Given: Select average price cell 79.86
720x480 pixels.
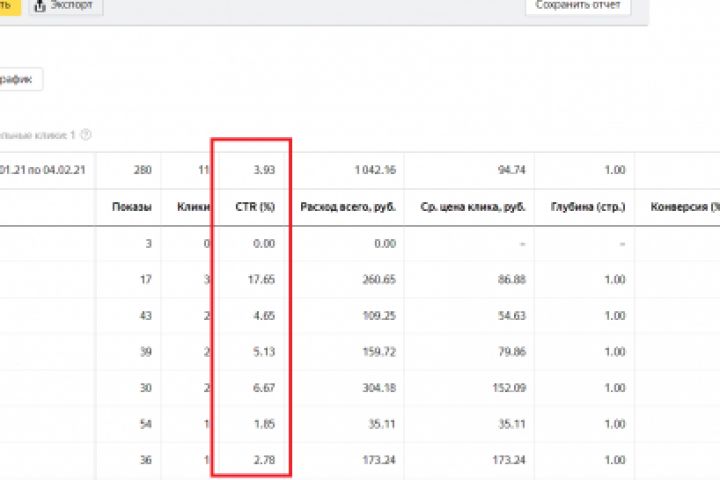Looking at the screenshot, I should pos(512,352).
